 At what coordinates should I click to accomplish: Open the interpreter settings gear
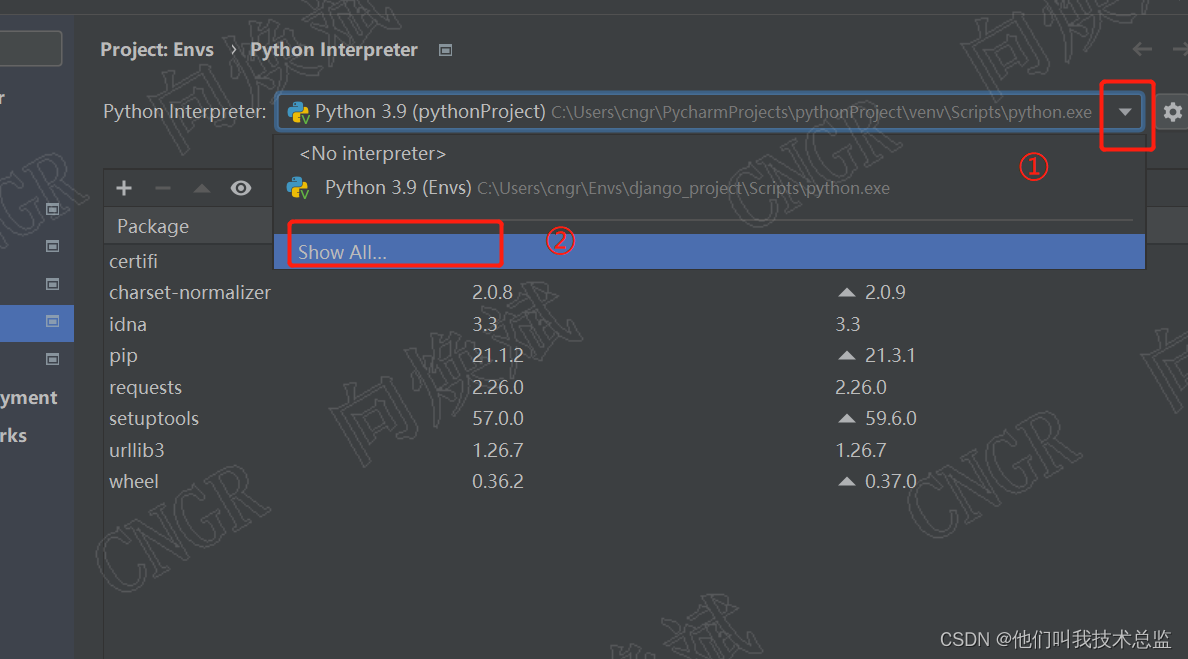point(1172,112)
